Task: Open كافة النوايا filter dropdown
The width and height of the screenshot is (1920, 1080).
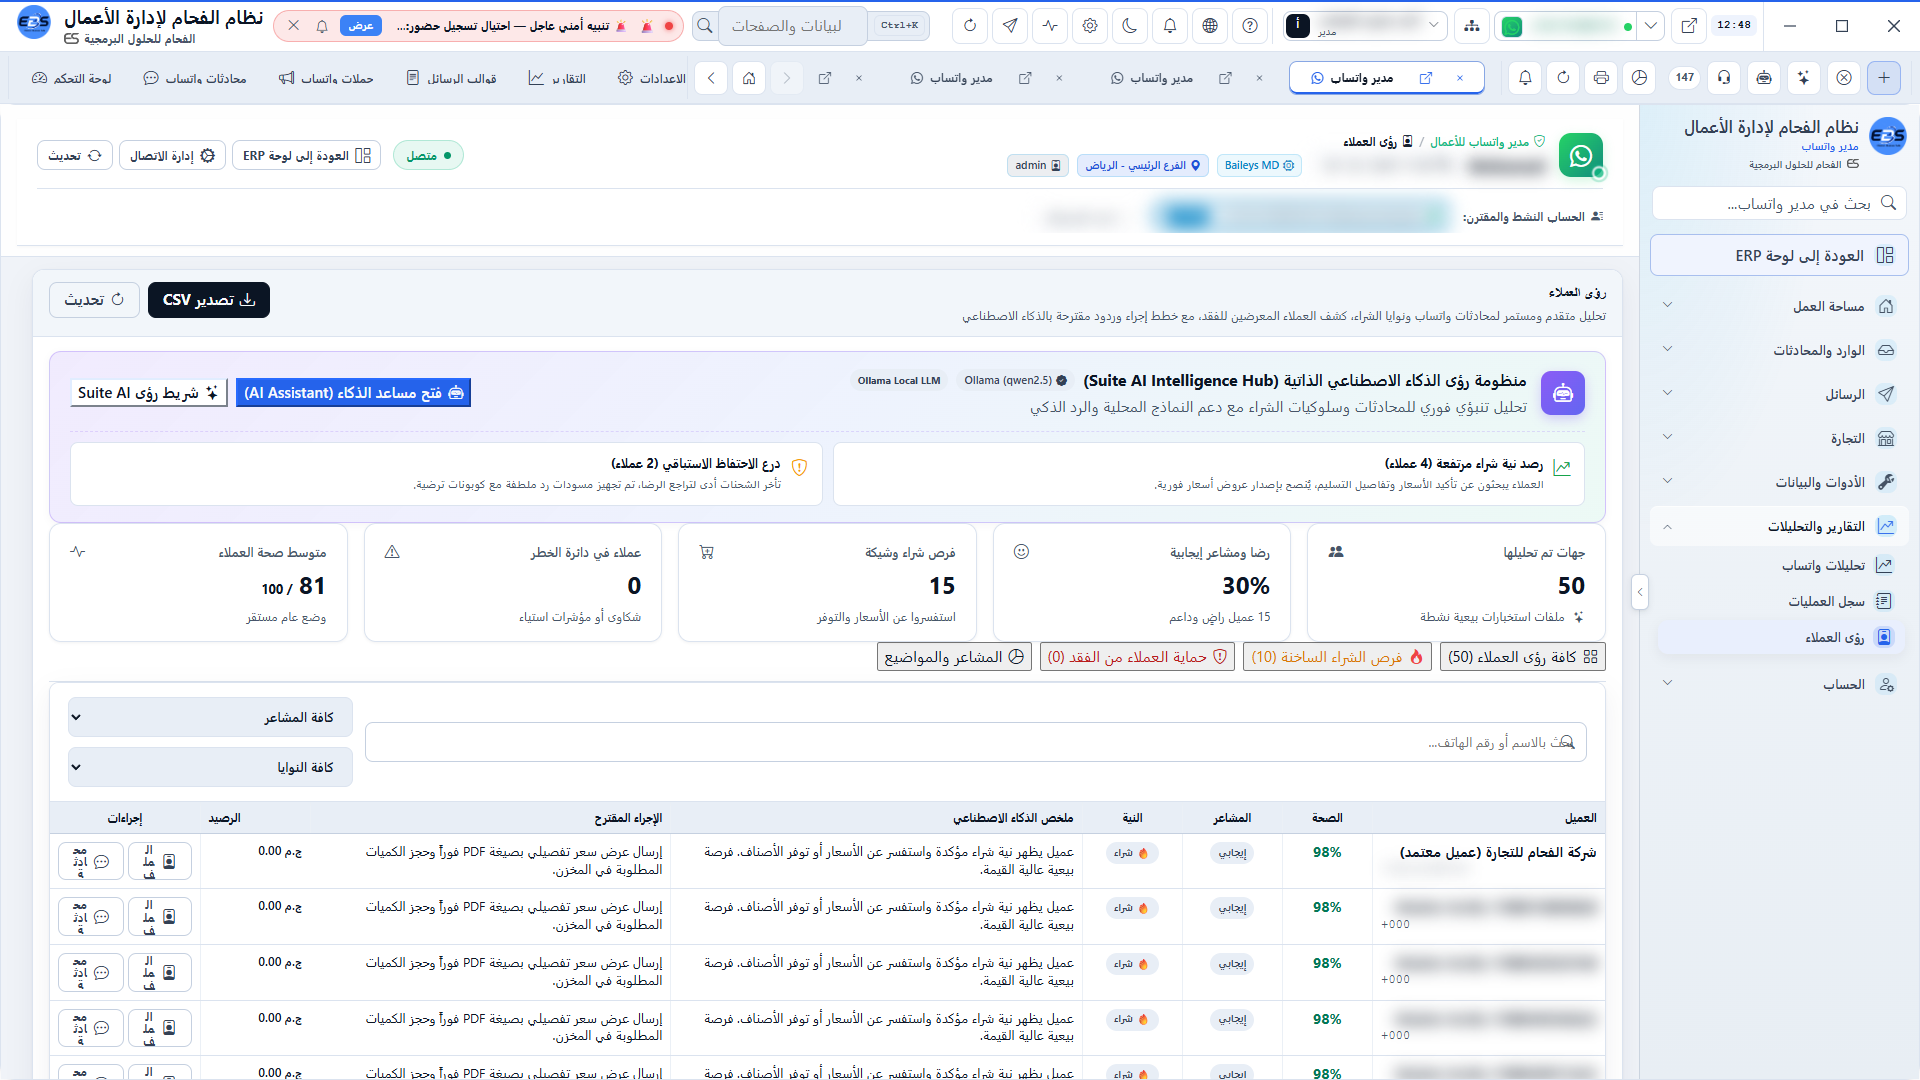Action: point(210,767)
